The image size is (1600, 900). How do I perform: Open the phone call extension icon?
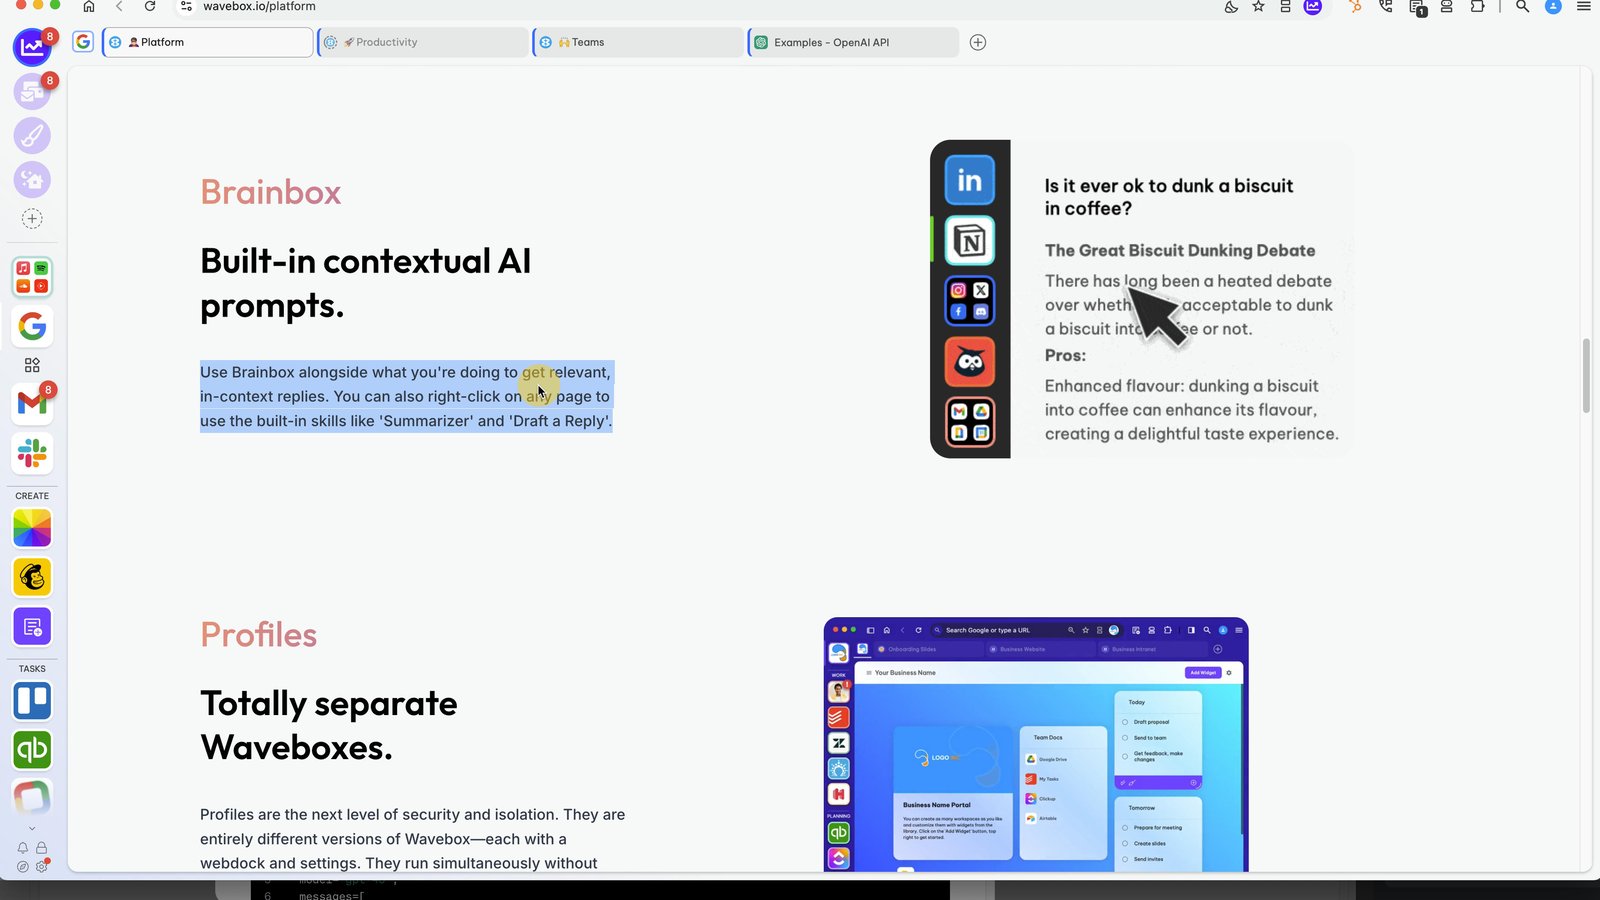(x=1386, y=6)
